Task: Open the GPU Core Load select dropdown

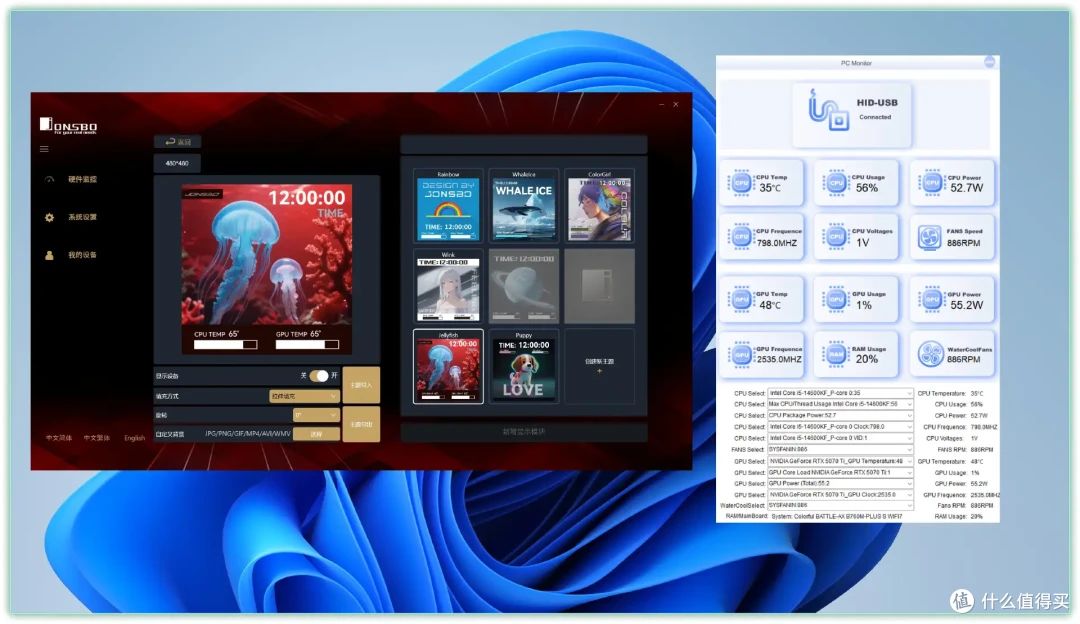Action: point(840,472)
